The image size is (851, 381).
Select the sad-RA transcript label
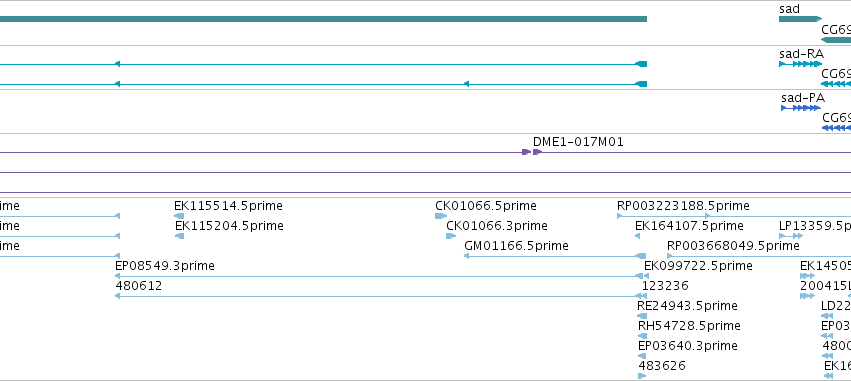click(x=801, y=54)
